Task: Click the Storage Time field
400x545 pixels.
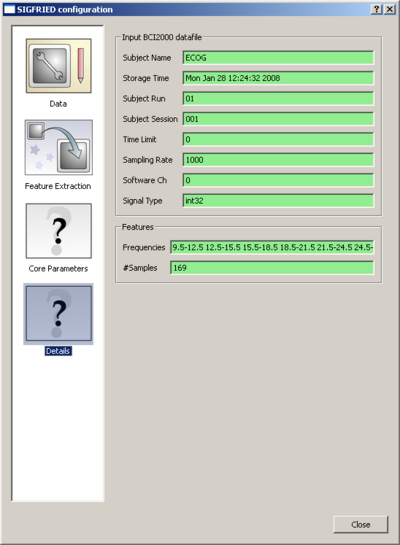Action: [x=278, y=78]
